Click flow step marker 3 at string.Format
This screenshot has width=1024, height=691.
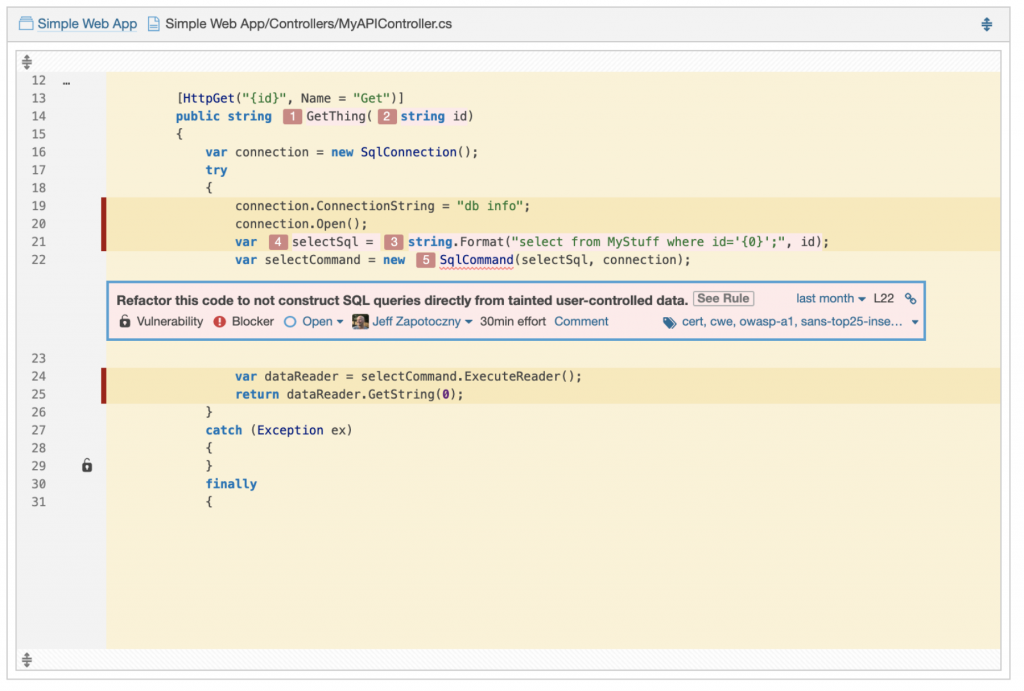(394, 242)
